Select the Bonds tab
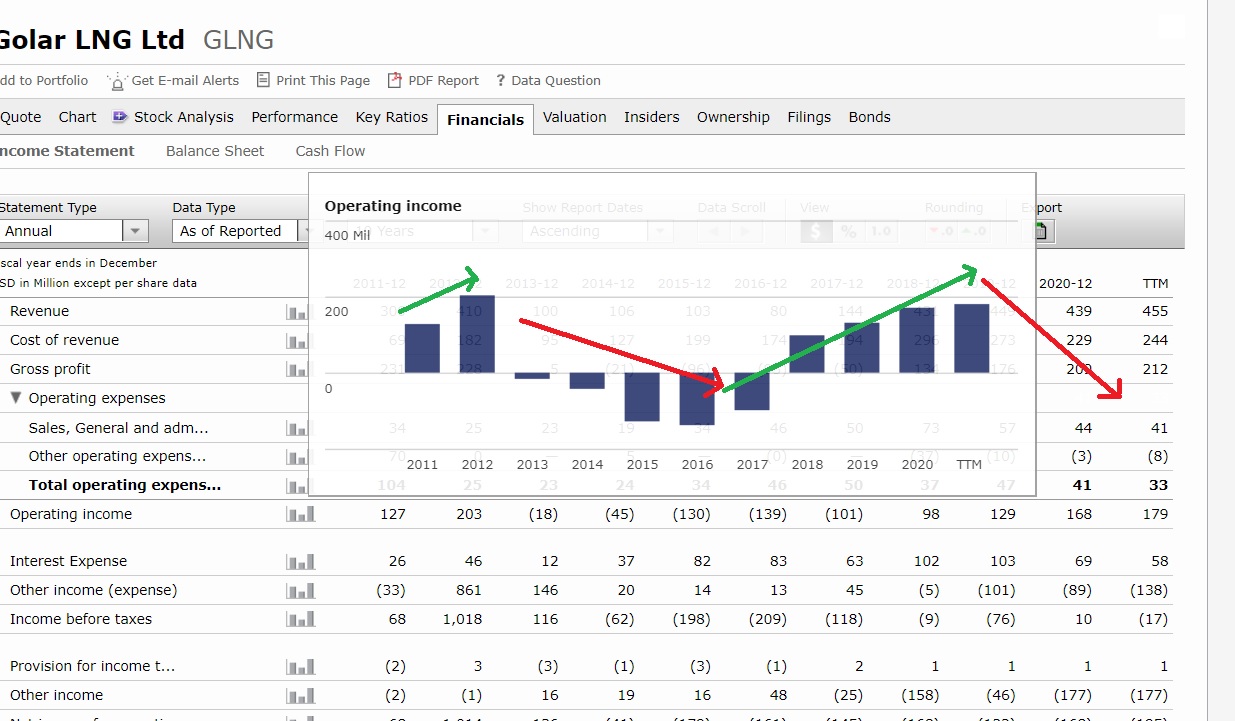 (x=869, y=117)
